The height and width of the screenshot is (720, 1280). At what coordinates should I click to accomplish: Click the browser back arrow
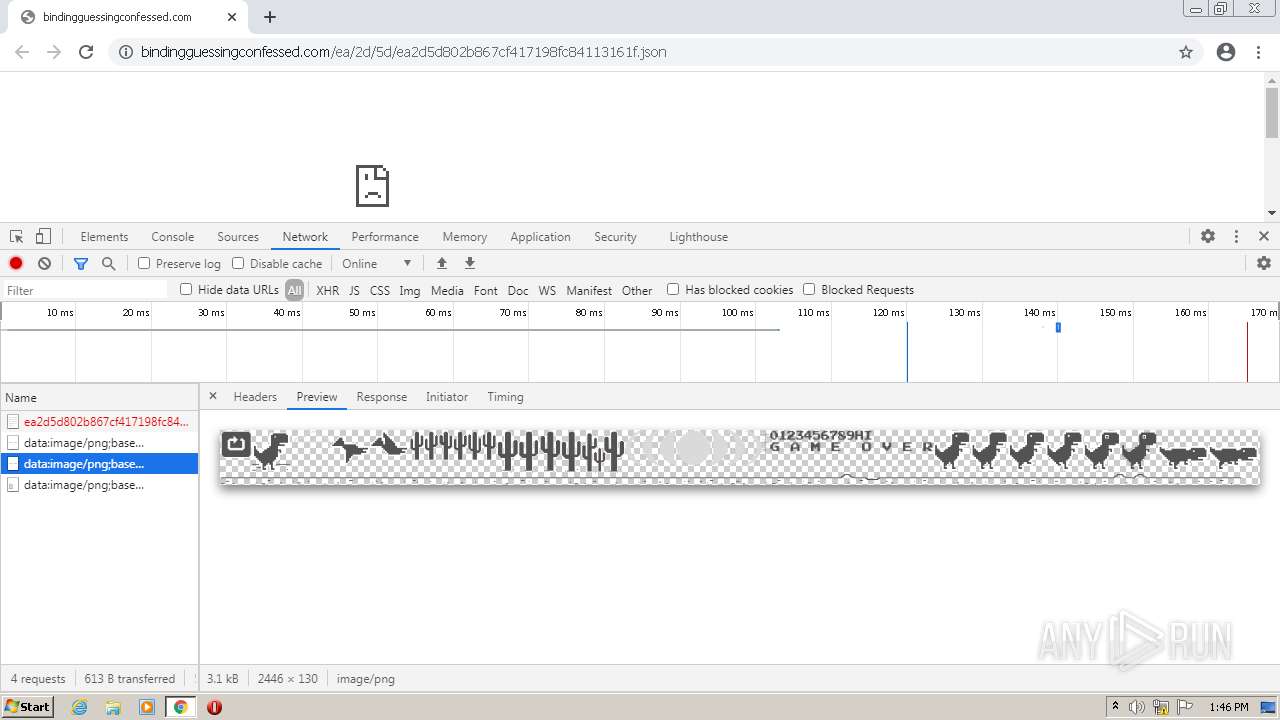(22, 52)
